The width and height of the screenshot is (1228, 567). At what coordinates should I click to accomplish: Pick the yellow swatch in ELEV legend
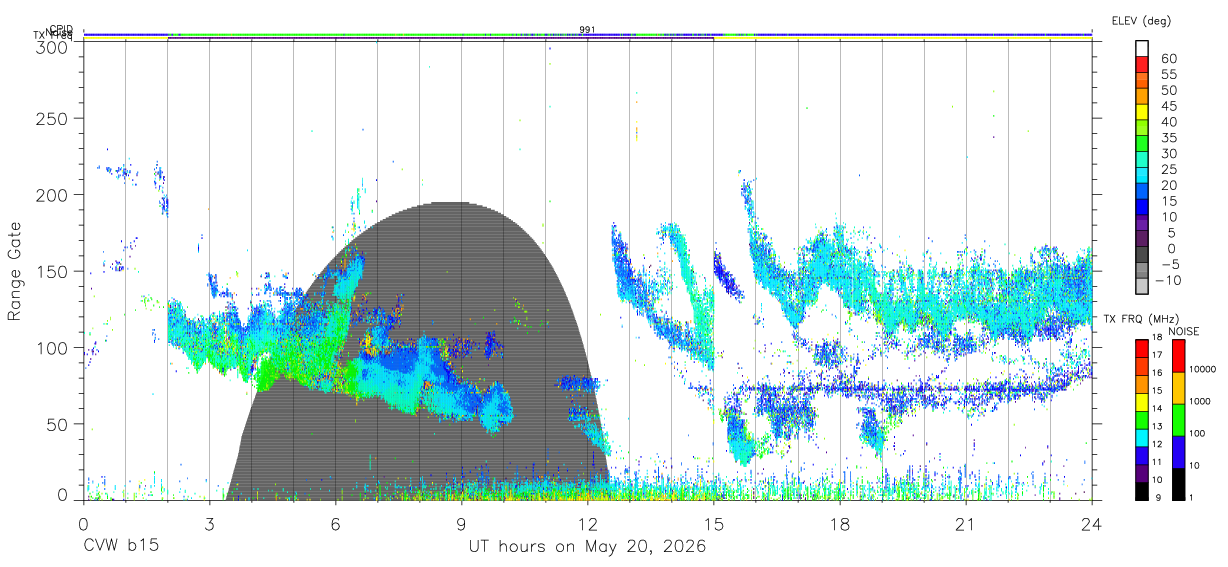click(1142, 112)
